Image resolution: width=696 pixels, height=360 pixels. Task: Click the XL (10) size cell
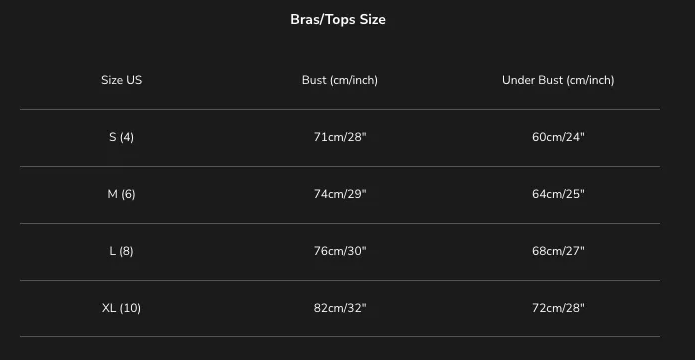pyautogui.click(x=121, y=308)
